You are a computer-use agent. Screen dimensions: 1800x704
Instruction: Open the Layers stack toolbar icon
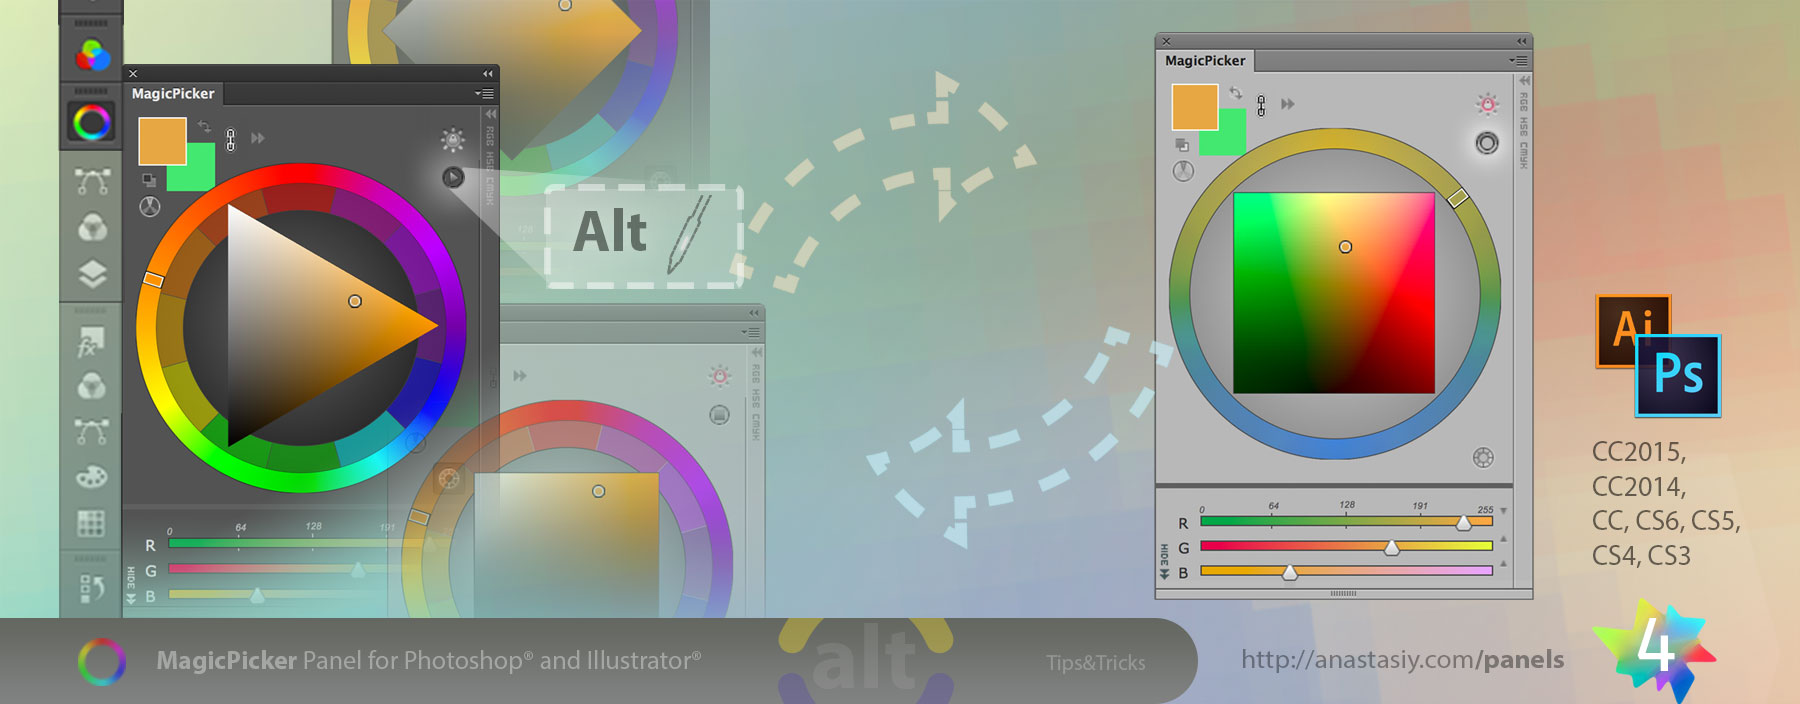pos(92,274)
